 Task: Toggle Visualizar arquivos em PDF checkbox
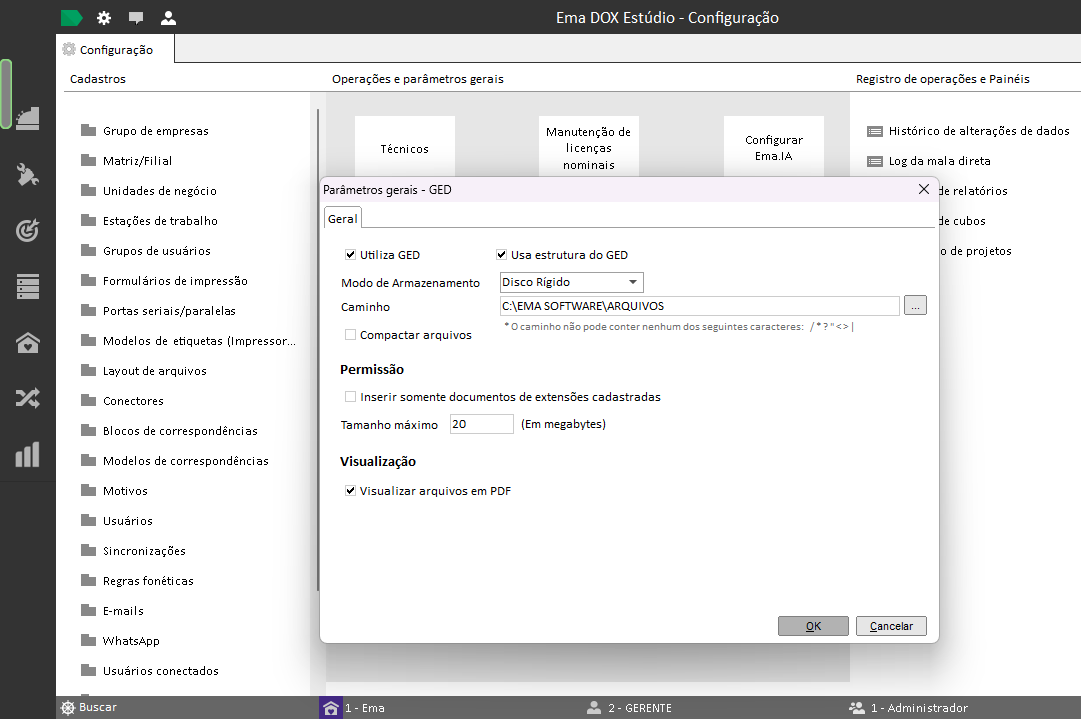click(350, 491)
